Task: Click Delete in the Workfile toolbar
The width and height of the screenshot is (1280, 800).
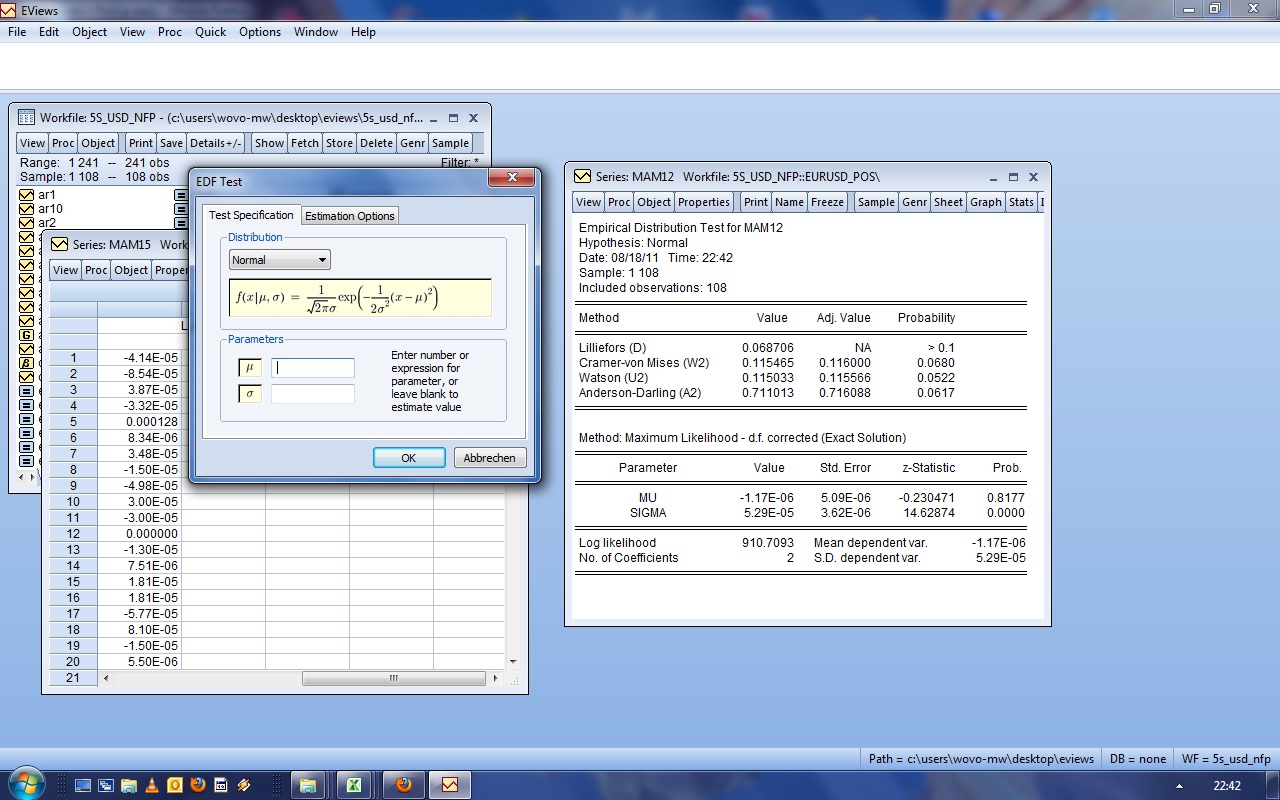Action: coord(377,143)
